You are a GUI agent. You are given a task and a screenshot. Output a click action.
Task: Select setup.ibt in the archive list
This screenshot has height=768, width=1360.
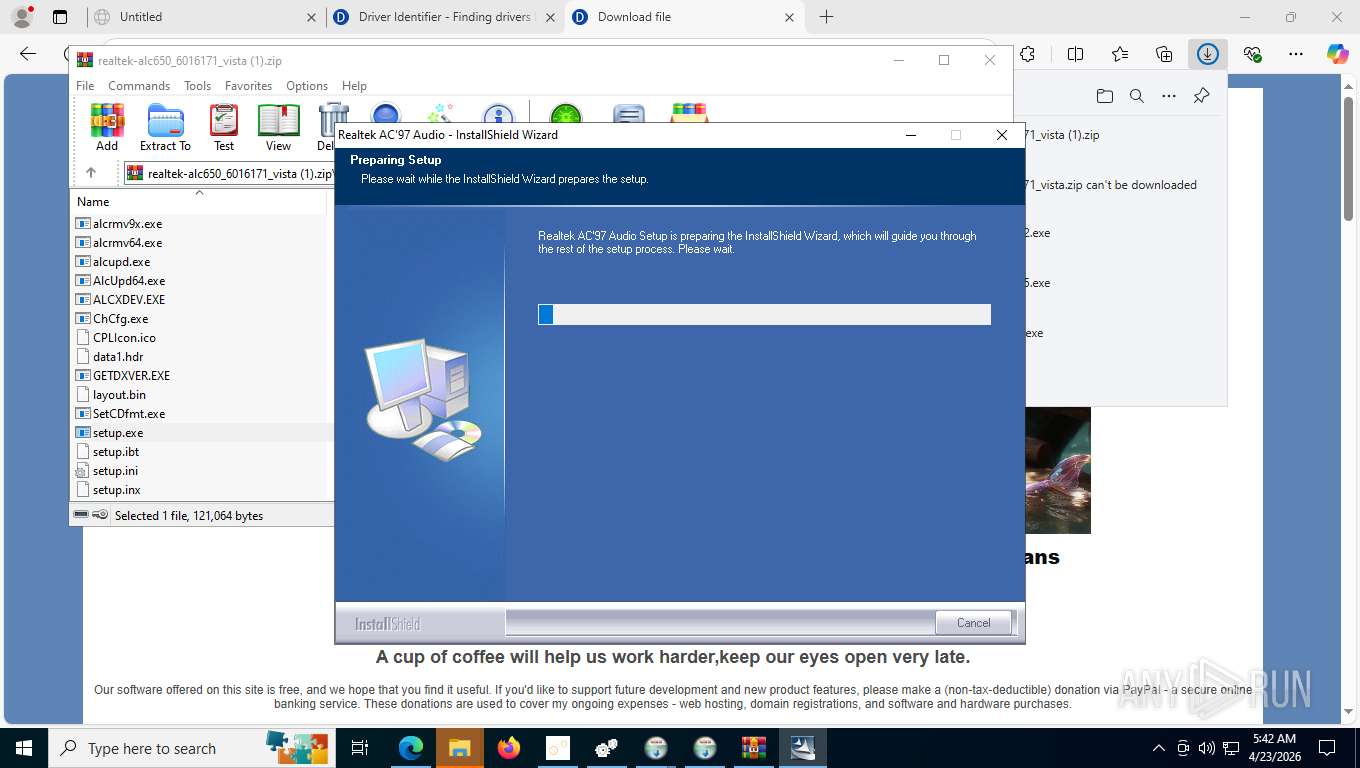116,452
